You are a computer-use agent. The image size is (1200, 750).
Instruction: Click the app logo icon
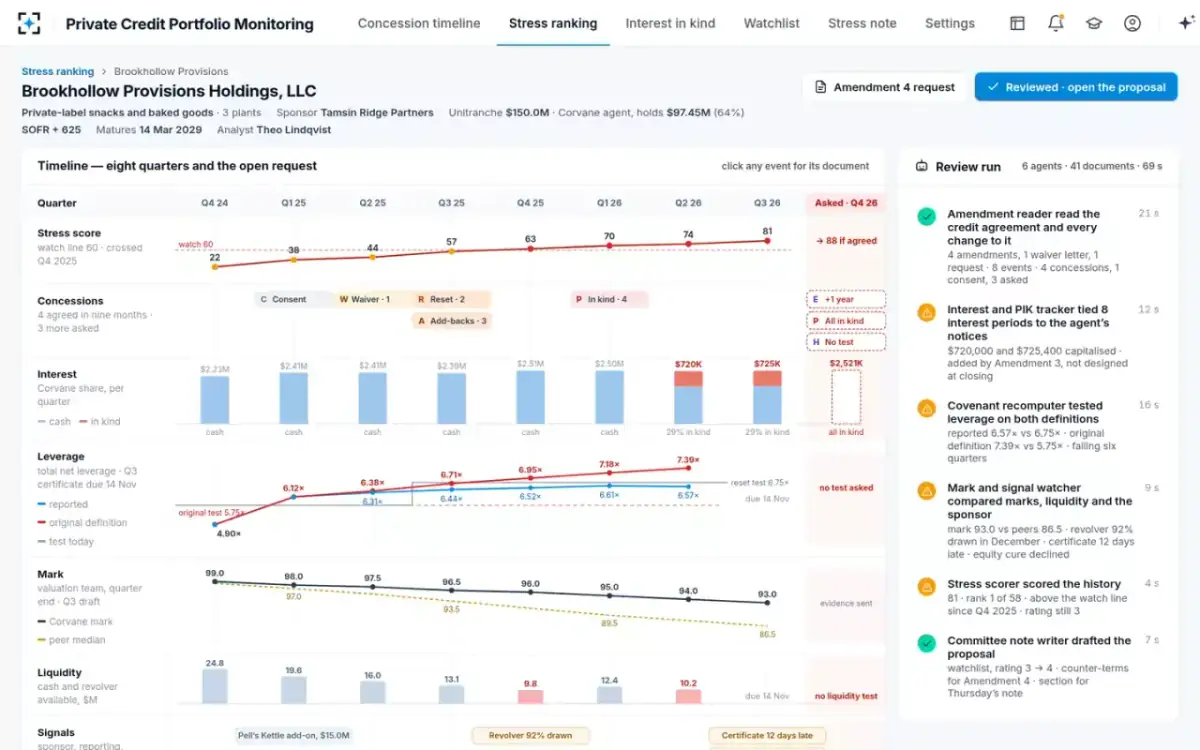30,23
